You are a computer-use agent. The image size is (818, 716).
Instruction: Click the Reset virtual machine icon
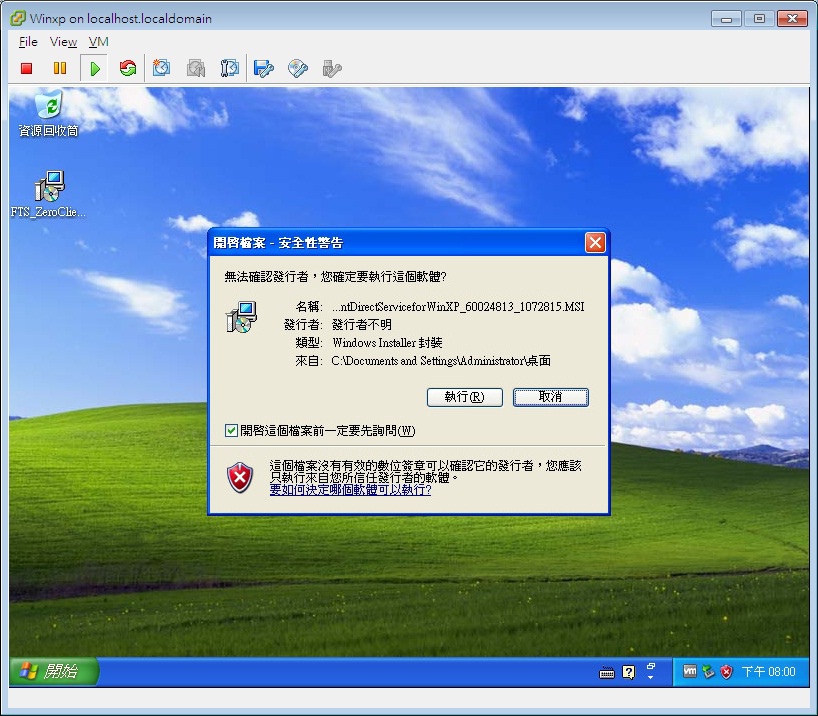pyautogui.click(x=127, y=68)
